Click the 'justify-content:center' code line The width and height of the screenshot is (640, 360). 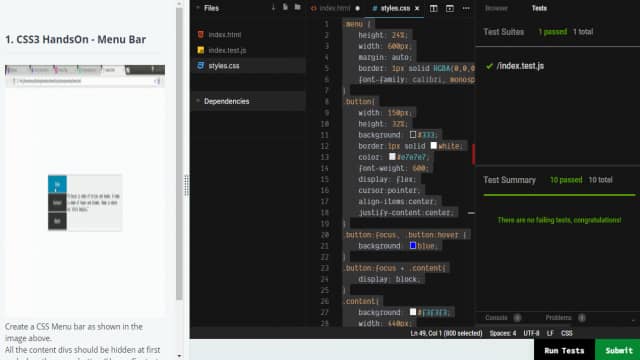(x=406, y=212)
